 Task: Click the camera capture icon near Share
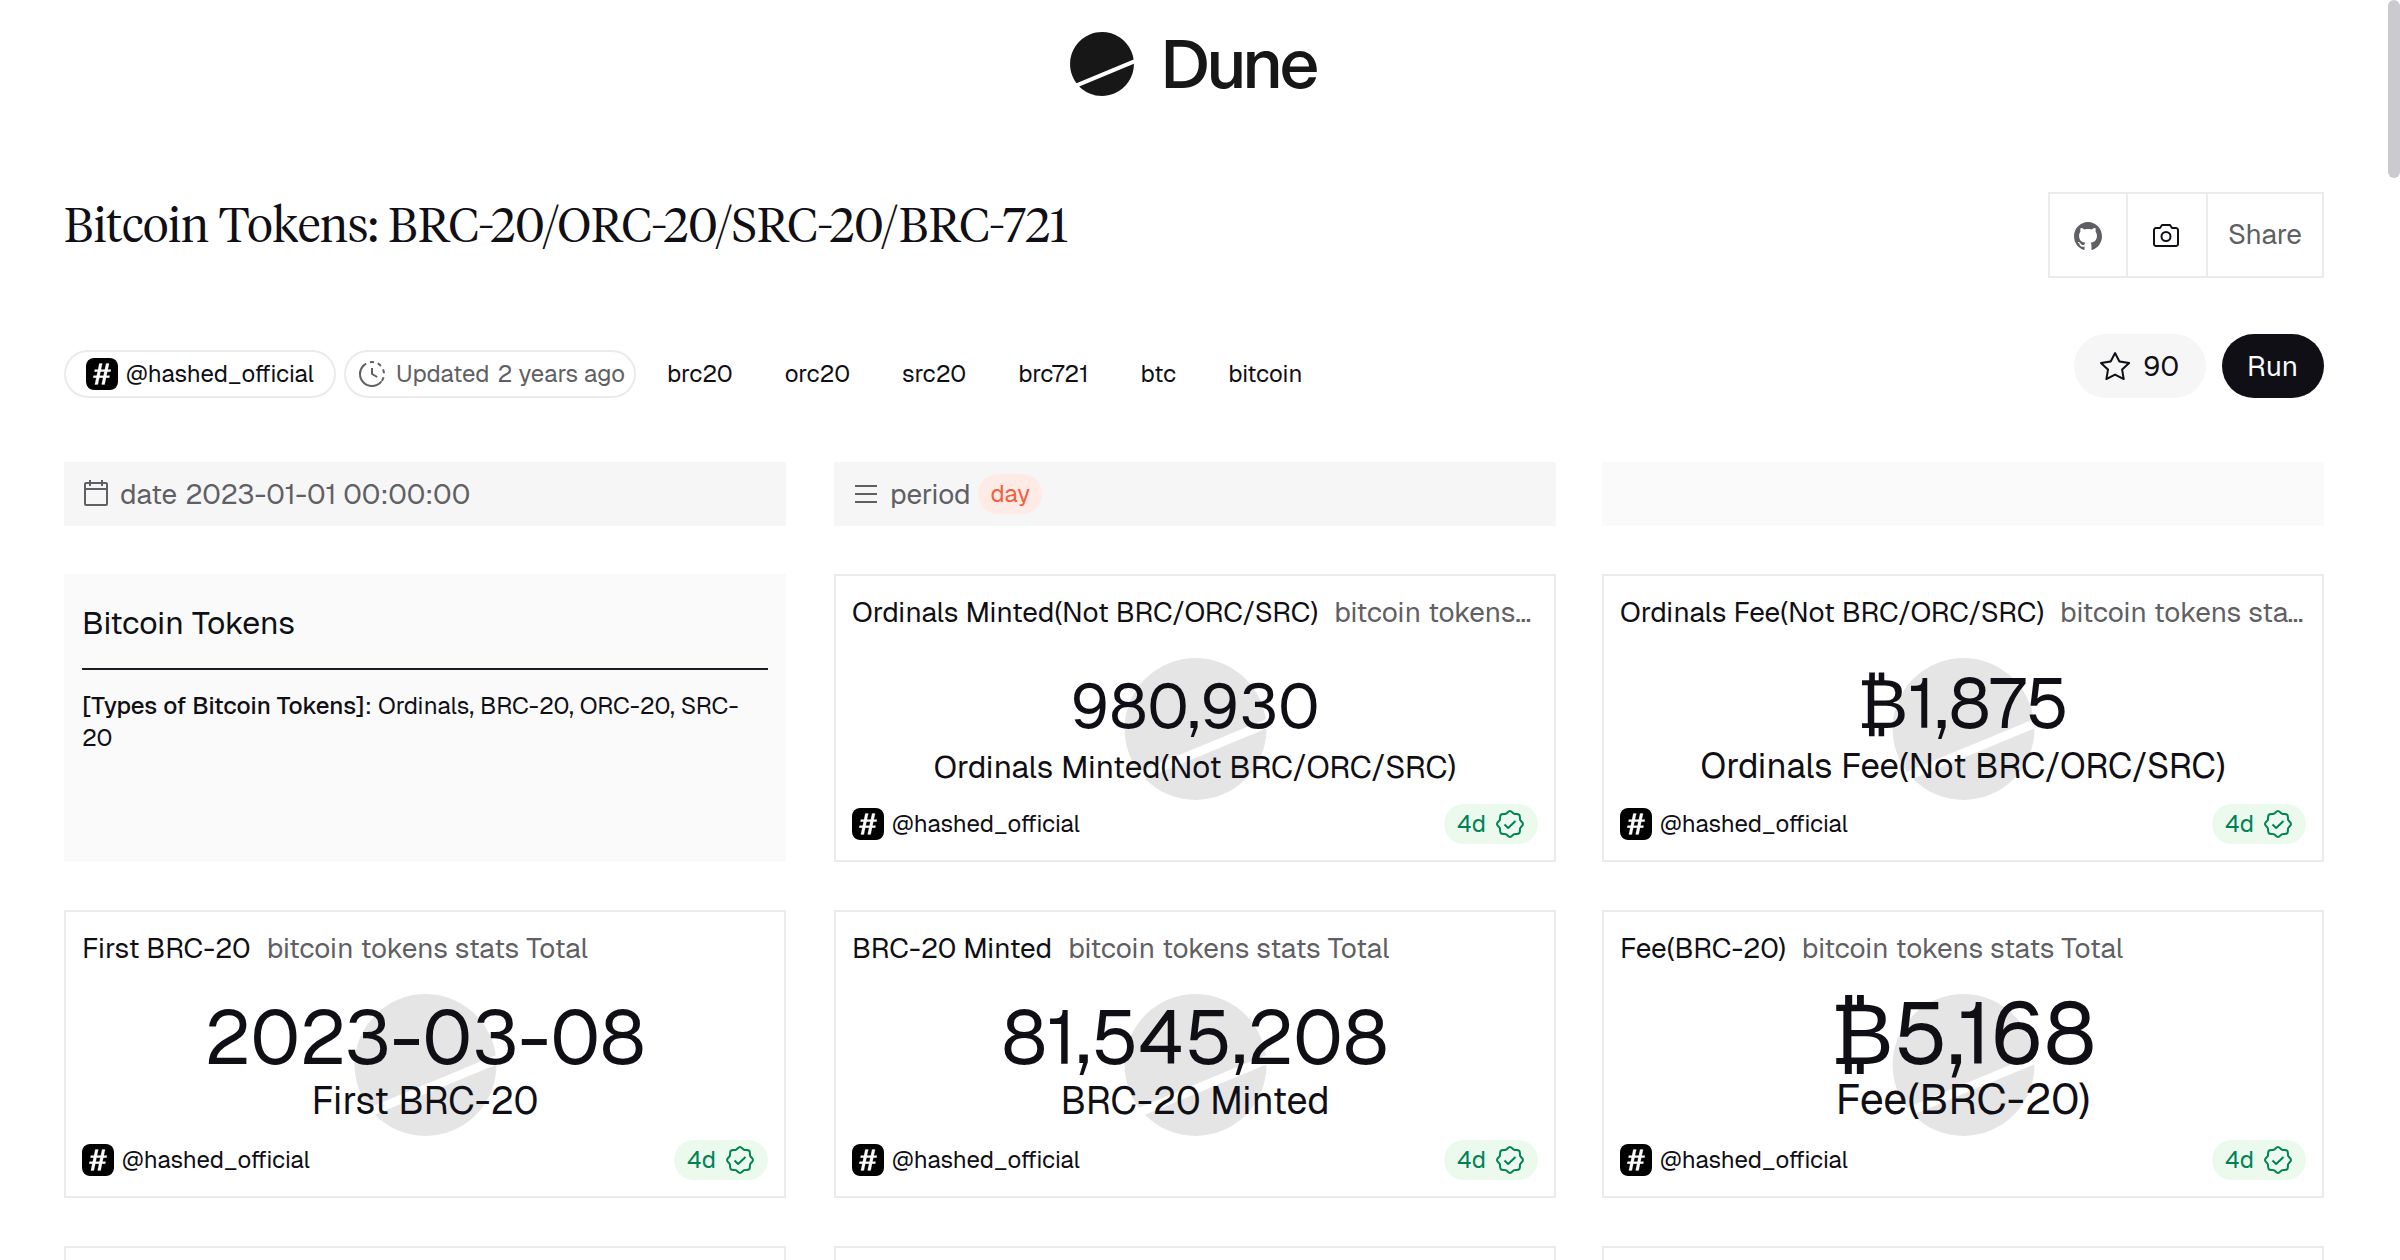[2164, 235]
